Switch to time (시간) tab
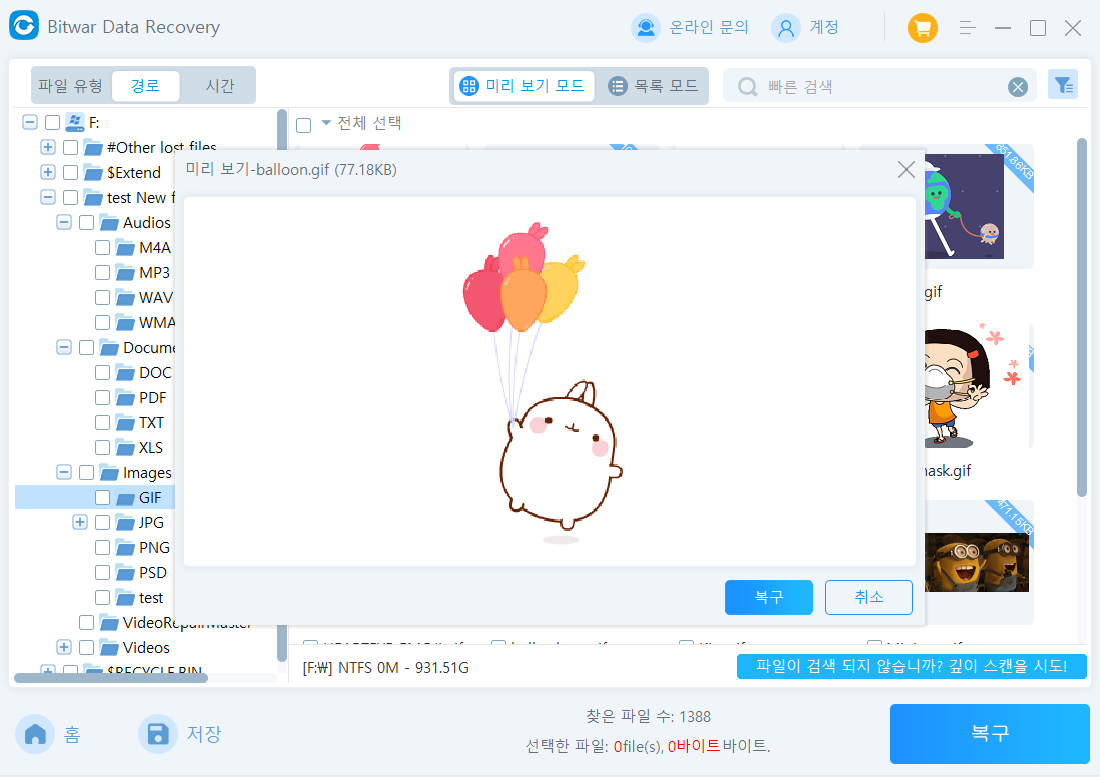The width and height of the screenshot is (1100, 777). pyautogui.click(x=220, y=86)
